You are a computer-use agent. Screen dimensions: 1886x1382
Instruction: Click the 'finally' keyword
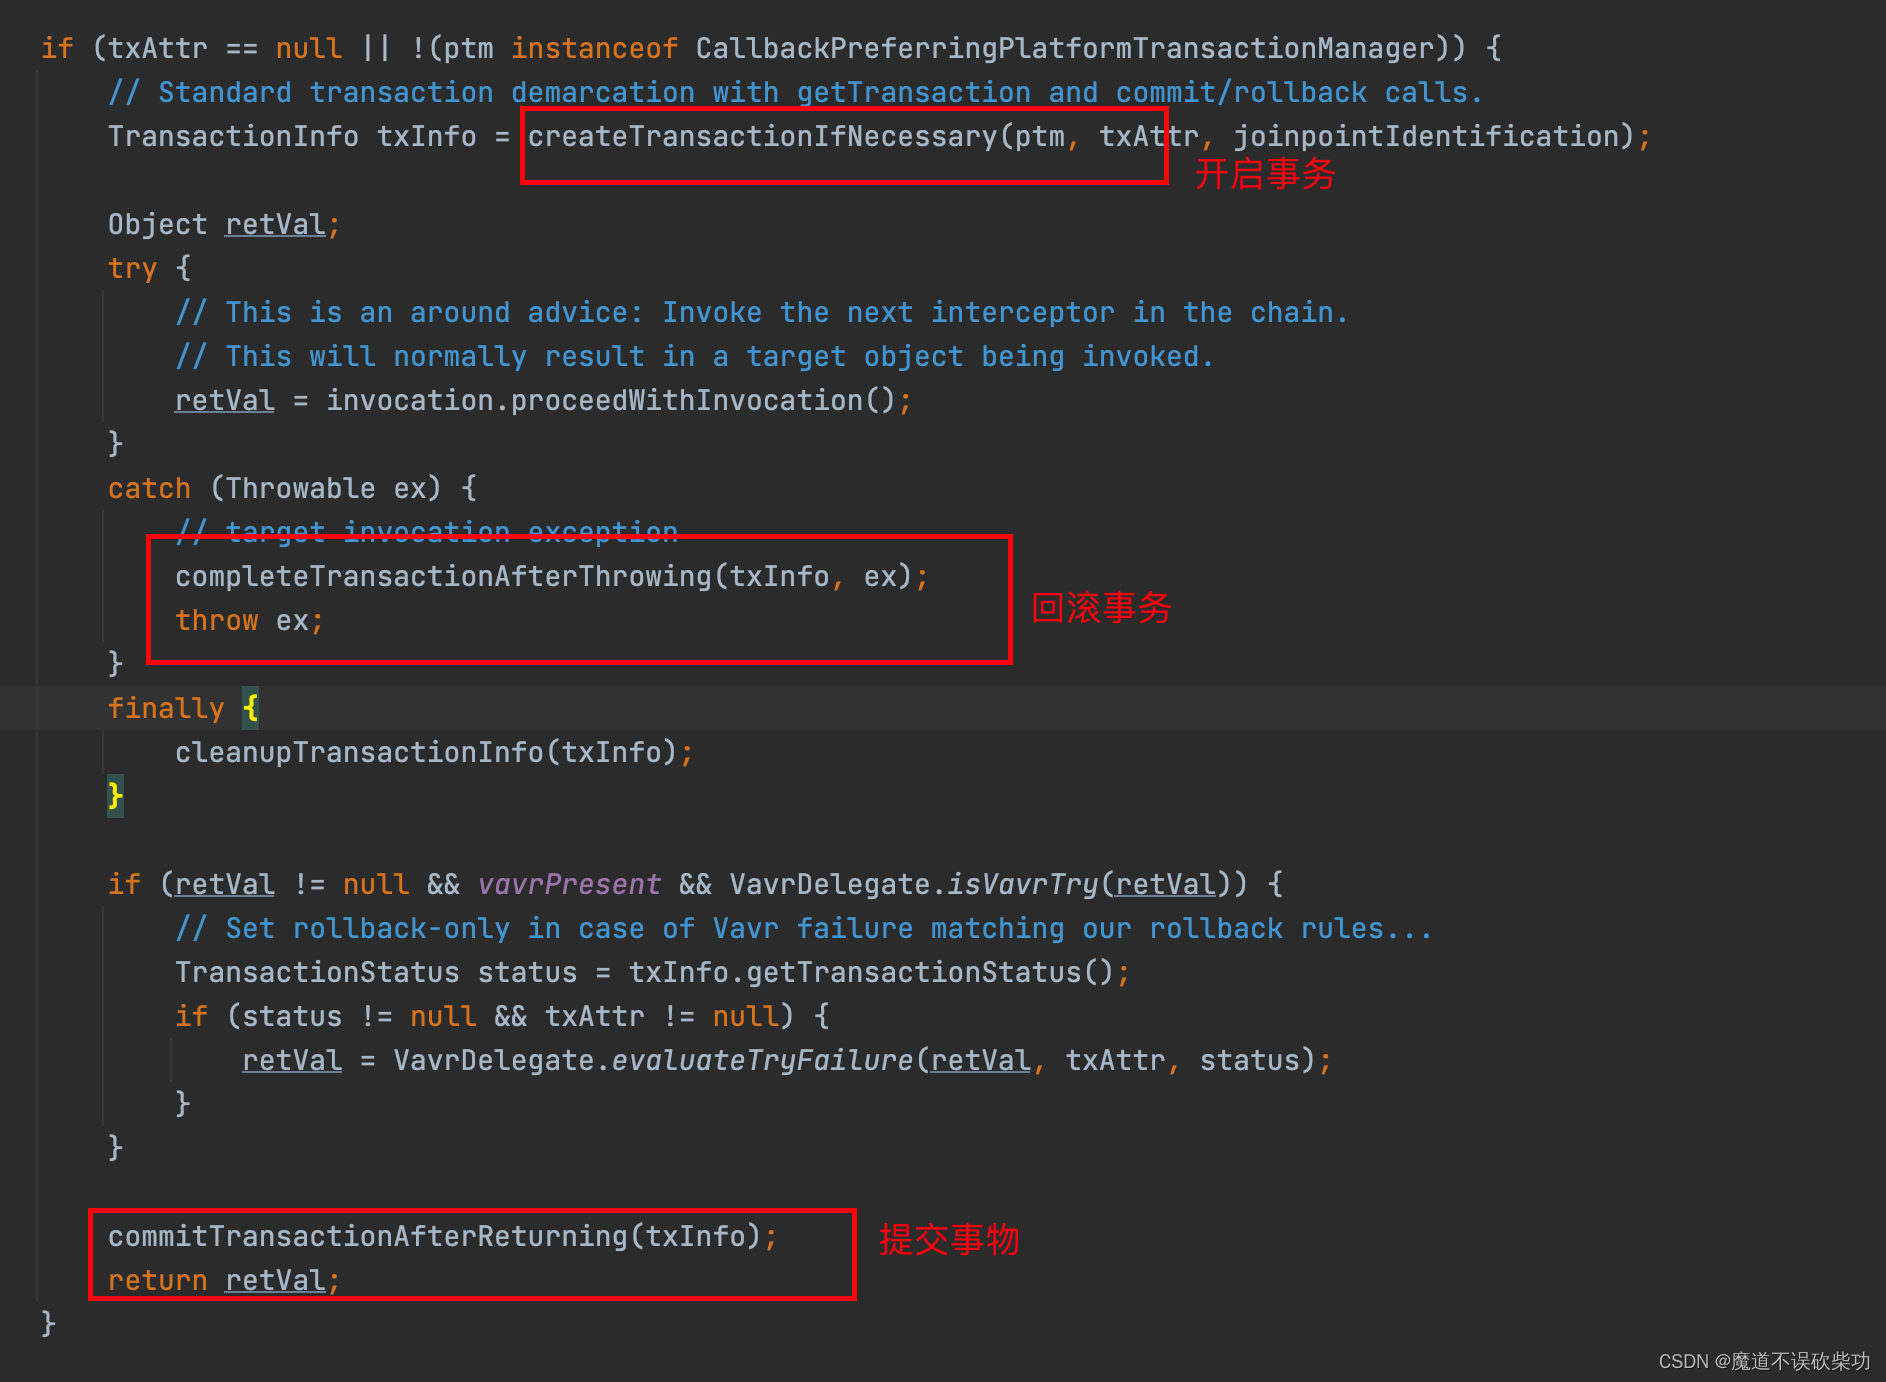(166, 708)
